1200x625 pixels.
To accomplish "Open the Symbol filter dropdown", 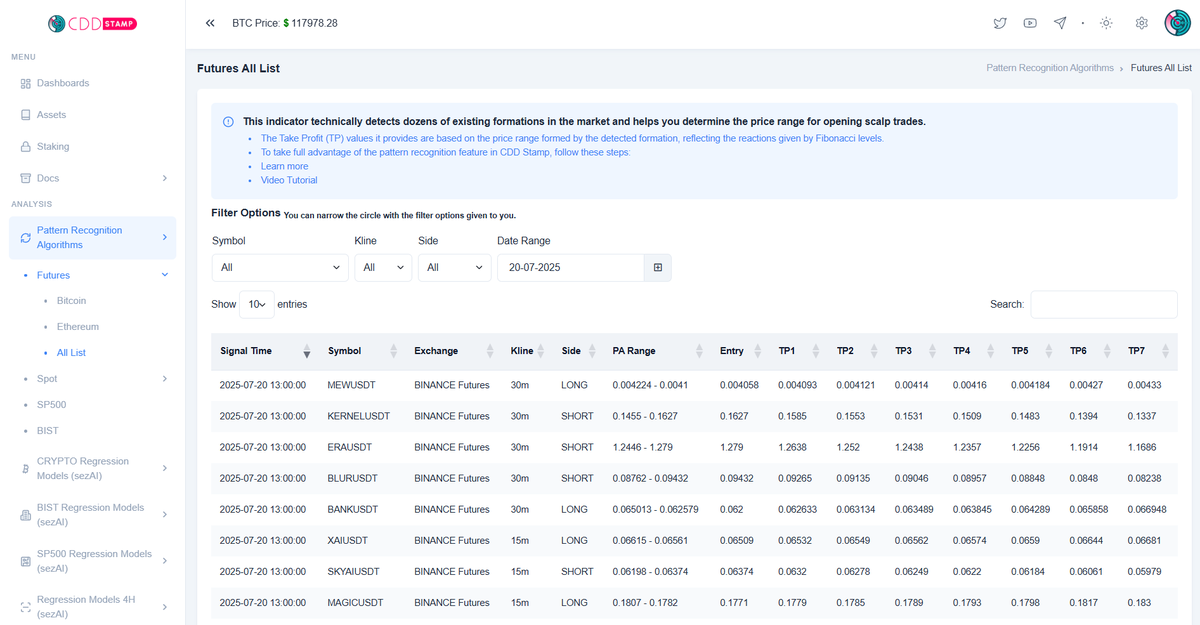I will [280, 267].
